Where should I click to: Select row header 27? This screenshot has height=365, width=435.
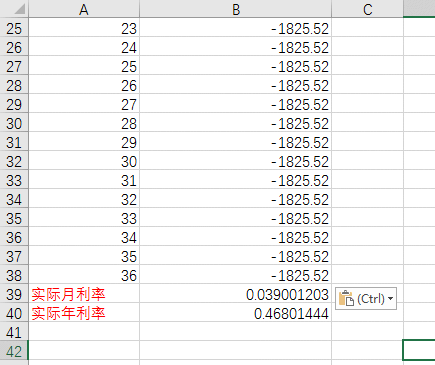pyautogui.click(x=14, y=66)
